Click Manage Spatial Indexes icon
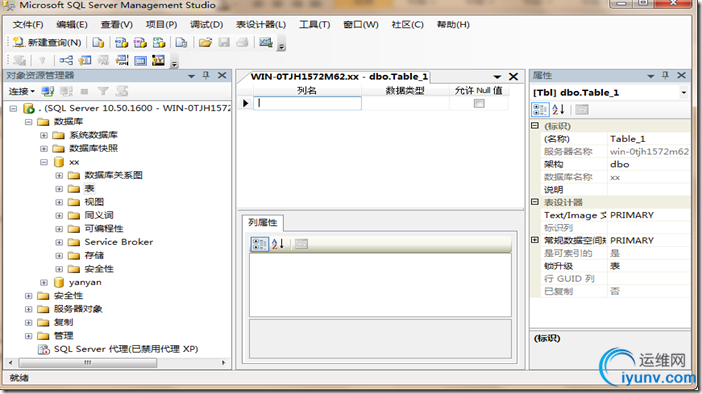 [x=158, y=60]
